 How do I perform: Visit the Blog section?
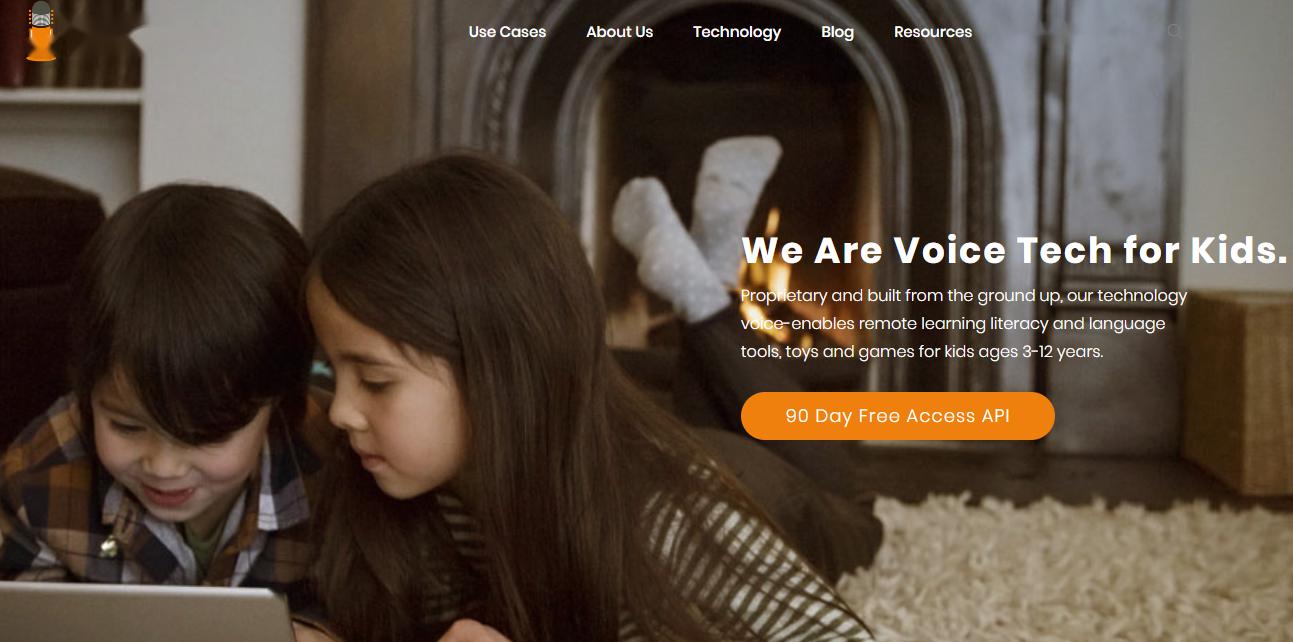(837, 32)
